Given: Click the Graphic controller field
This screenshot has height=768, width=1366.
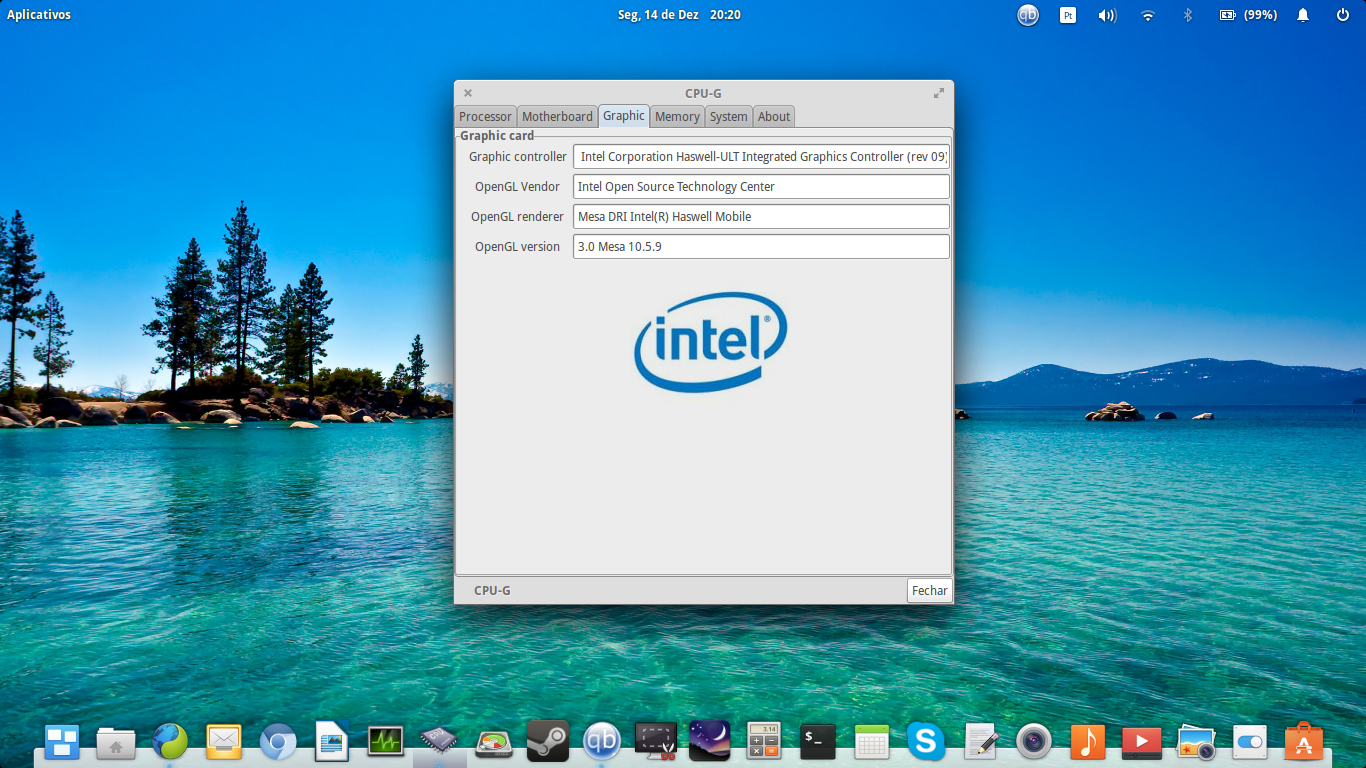Looking at the screenshot, I should pos(761,157).
